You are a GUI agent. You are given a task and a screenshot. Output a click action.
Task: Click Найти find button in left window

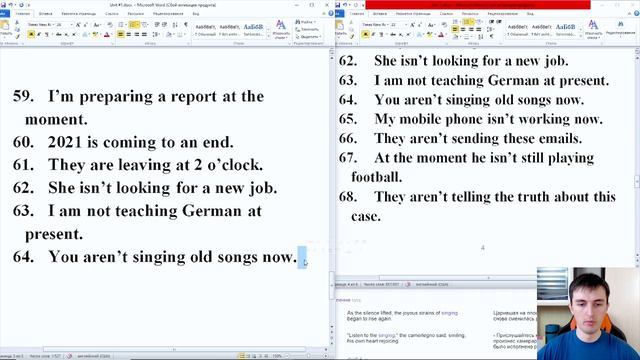click(x=306, y=22)
